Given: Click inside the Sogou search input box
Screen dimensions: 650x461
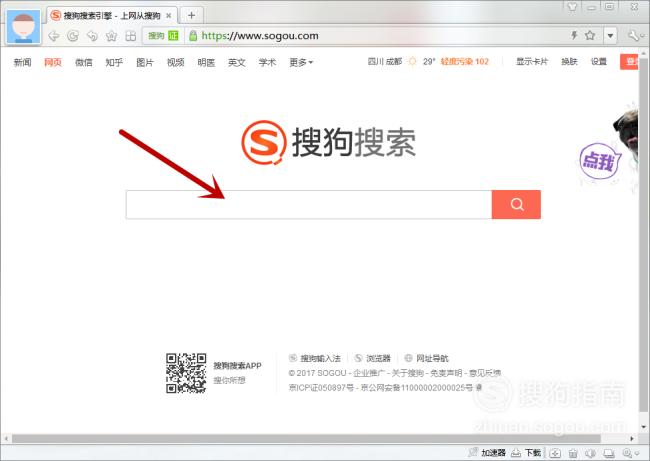Looking at the screenshot, I should coord(309,204).
